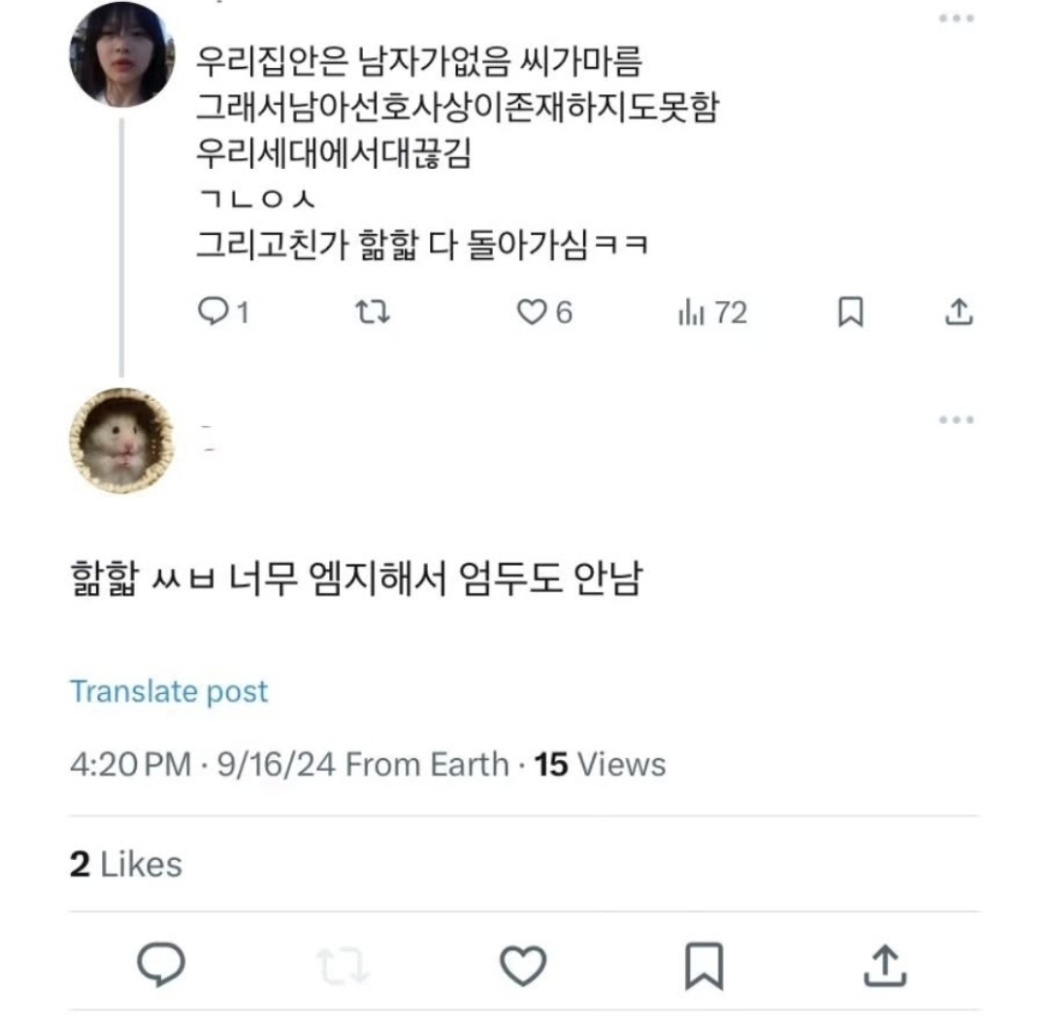The width and height of the screenshot is (1048, 1024).
Task: Open the 2 Likes list
Action: [x=126, y=864]
